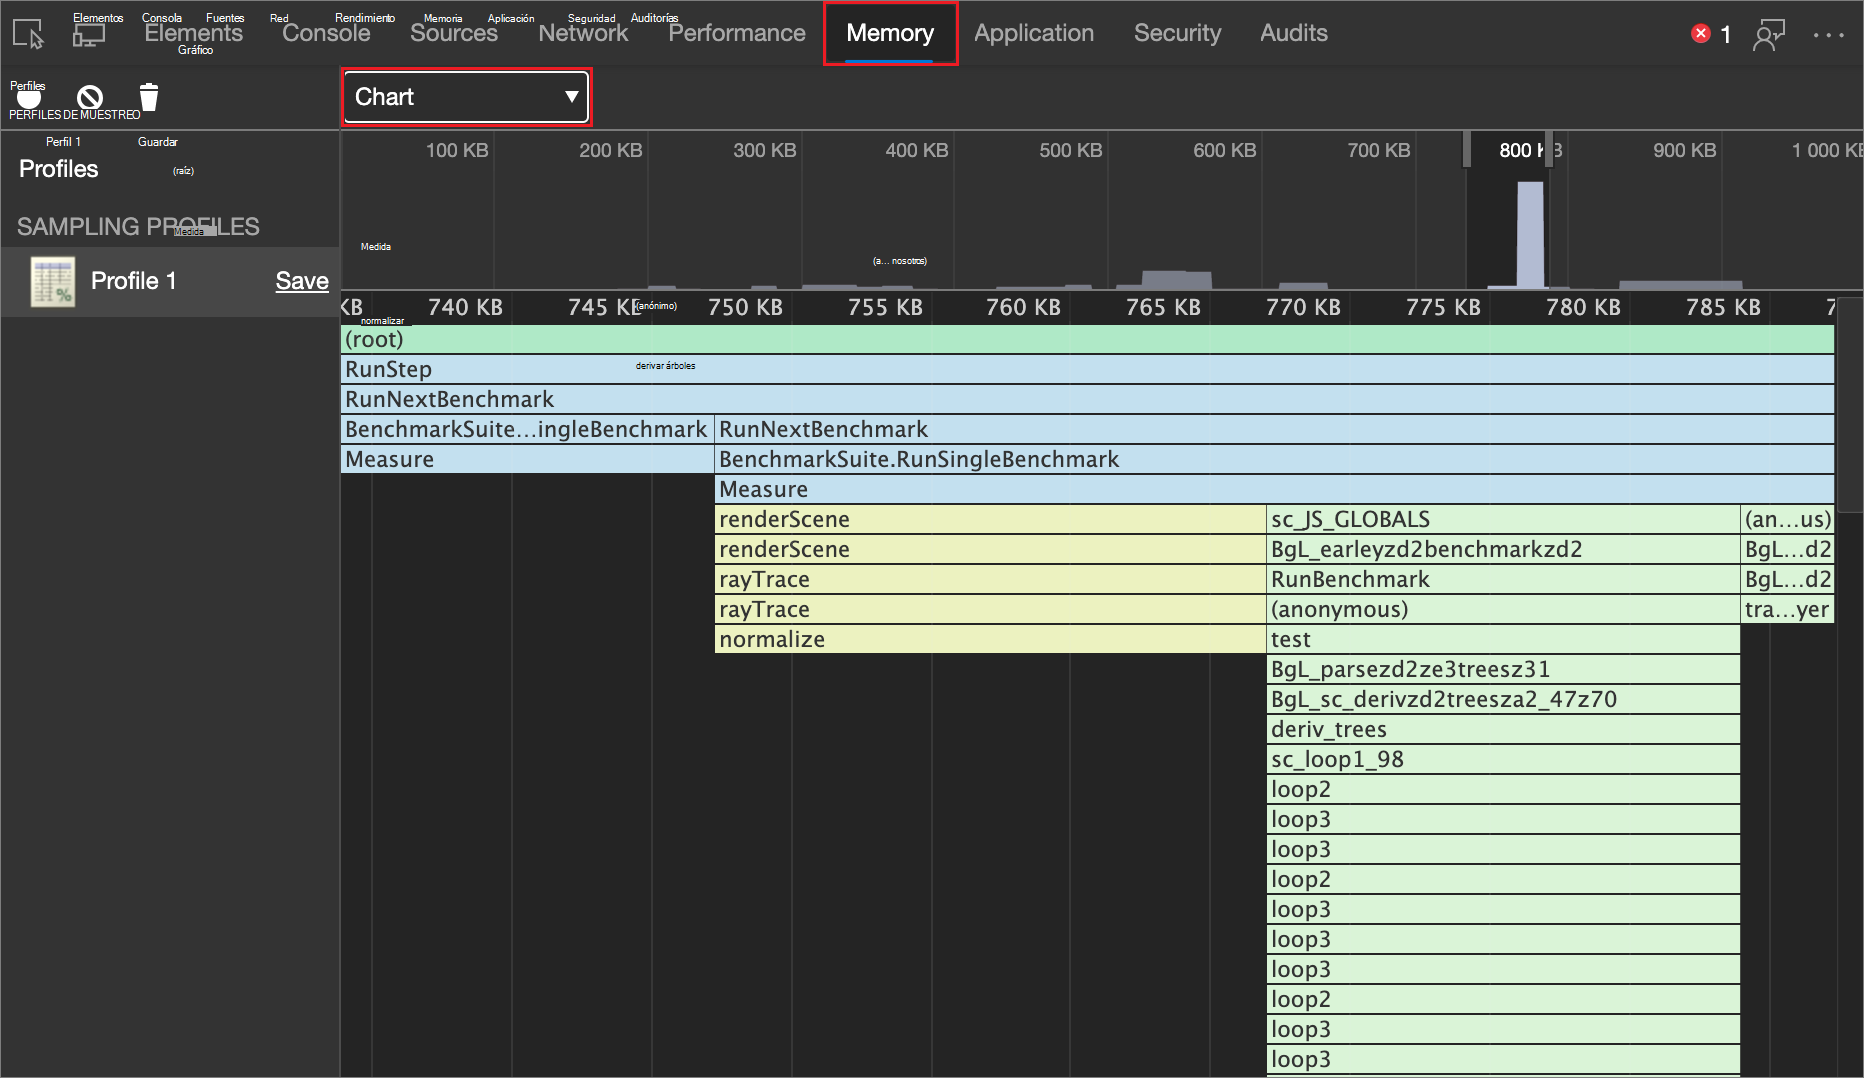This screenshot has width=1864, height=1078.
Task: Switch to the Performance tab
Action: 736,33
